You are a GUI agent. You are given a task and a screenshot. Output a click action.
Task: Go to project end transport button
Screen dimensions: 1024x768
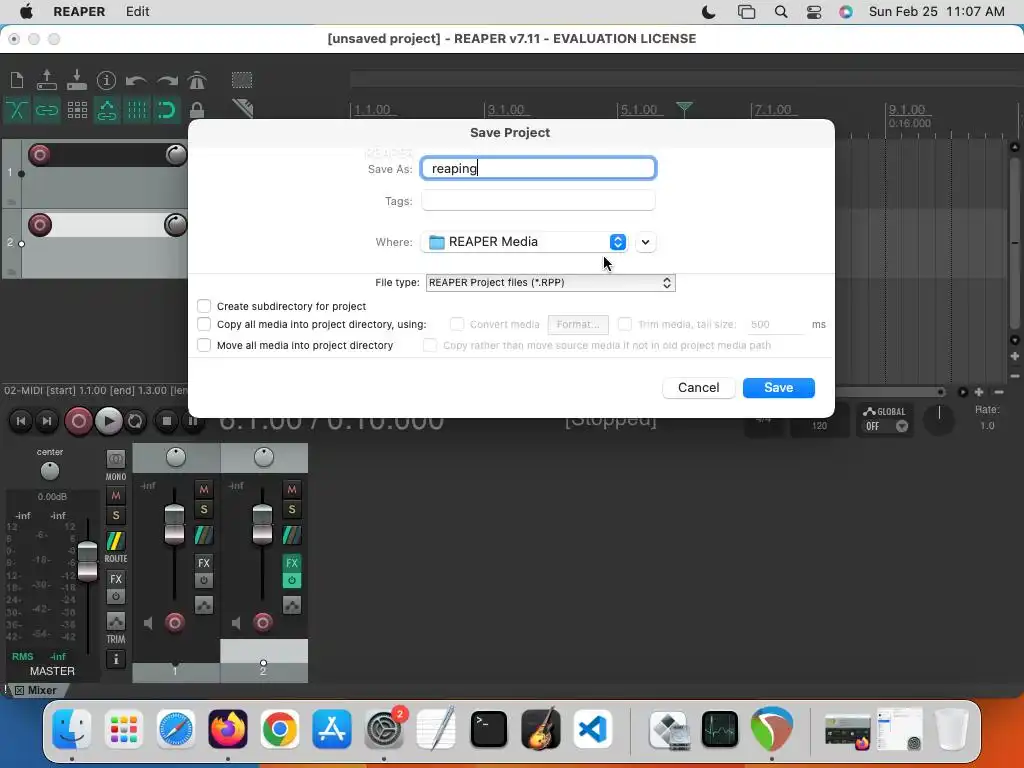(x=47, y=421)
